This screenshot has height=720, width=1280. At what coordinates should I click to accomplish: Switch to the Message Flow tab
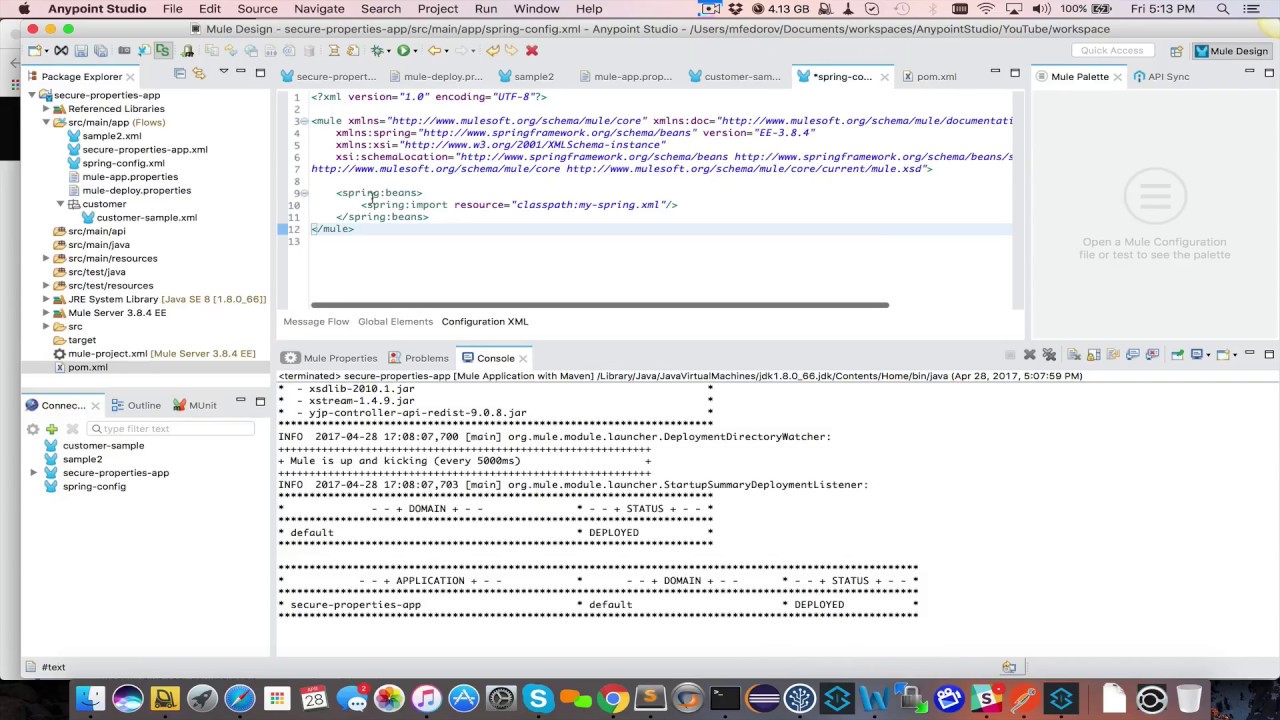point(316,322)
